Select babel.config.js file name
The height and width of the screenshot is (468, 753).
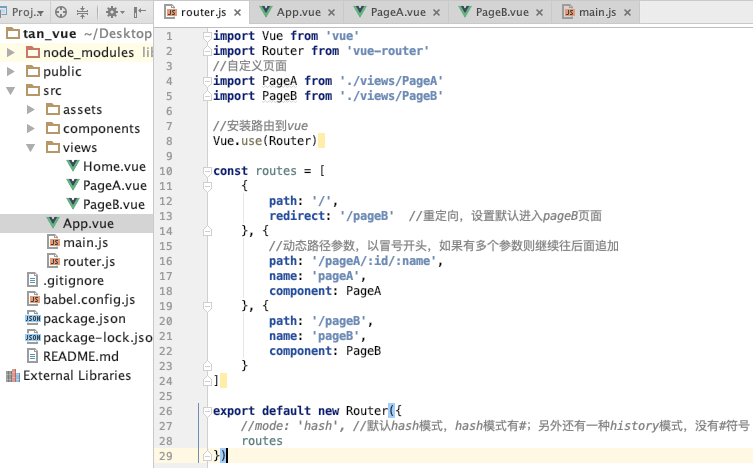click(x=89, y=299)
